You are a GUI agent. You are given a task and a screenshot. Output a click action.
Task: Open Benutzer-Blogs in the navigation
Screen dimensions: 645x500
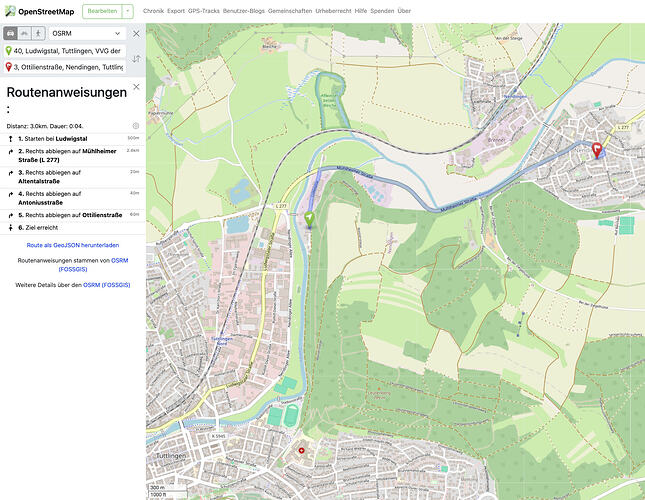point(244,11)
